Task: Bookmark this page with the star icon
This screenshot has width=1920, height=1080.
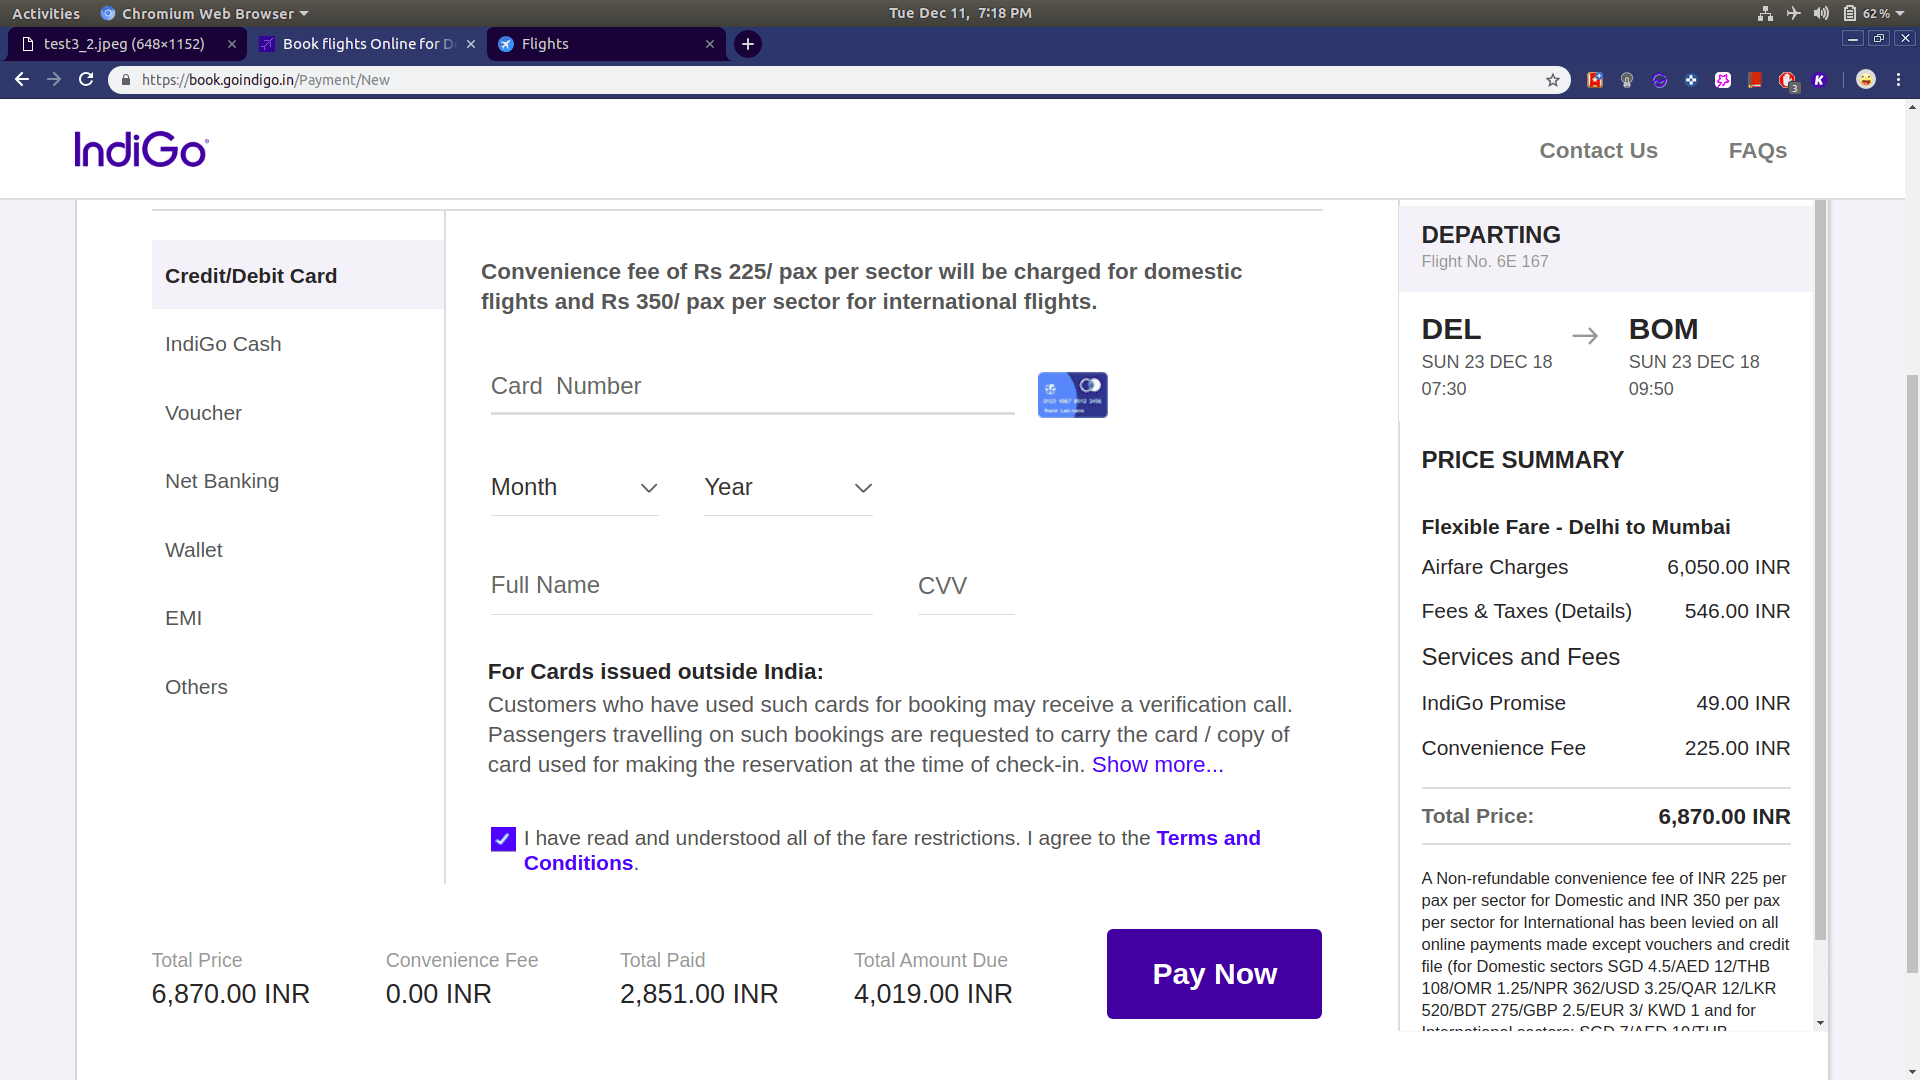Action: (1552, 80)
